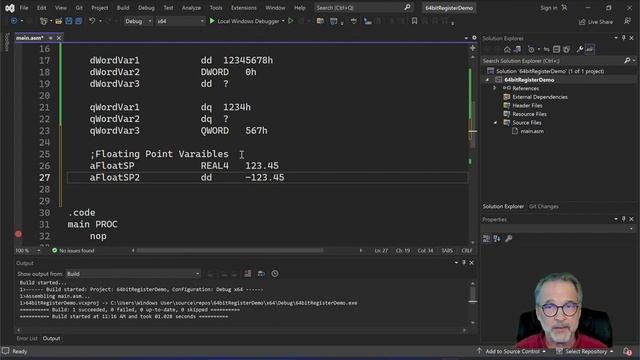
Task: Switch to the Error List tab
Action: [x=27, y=338]
